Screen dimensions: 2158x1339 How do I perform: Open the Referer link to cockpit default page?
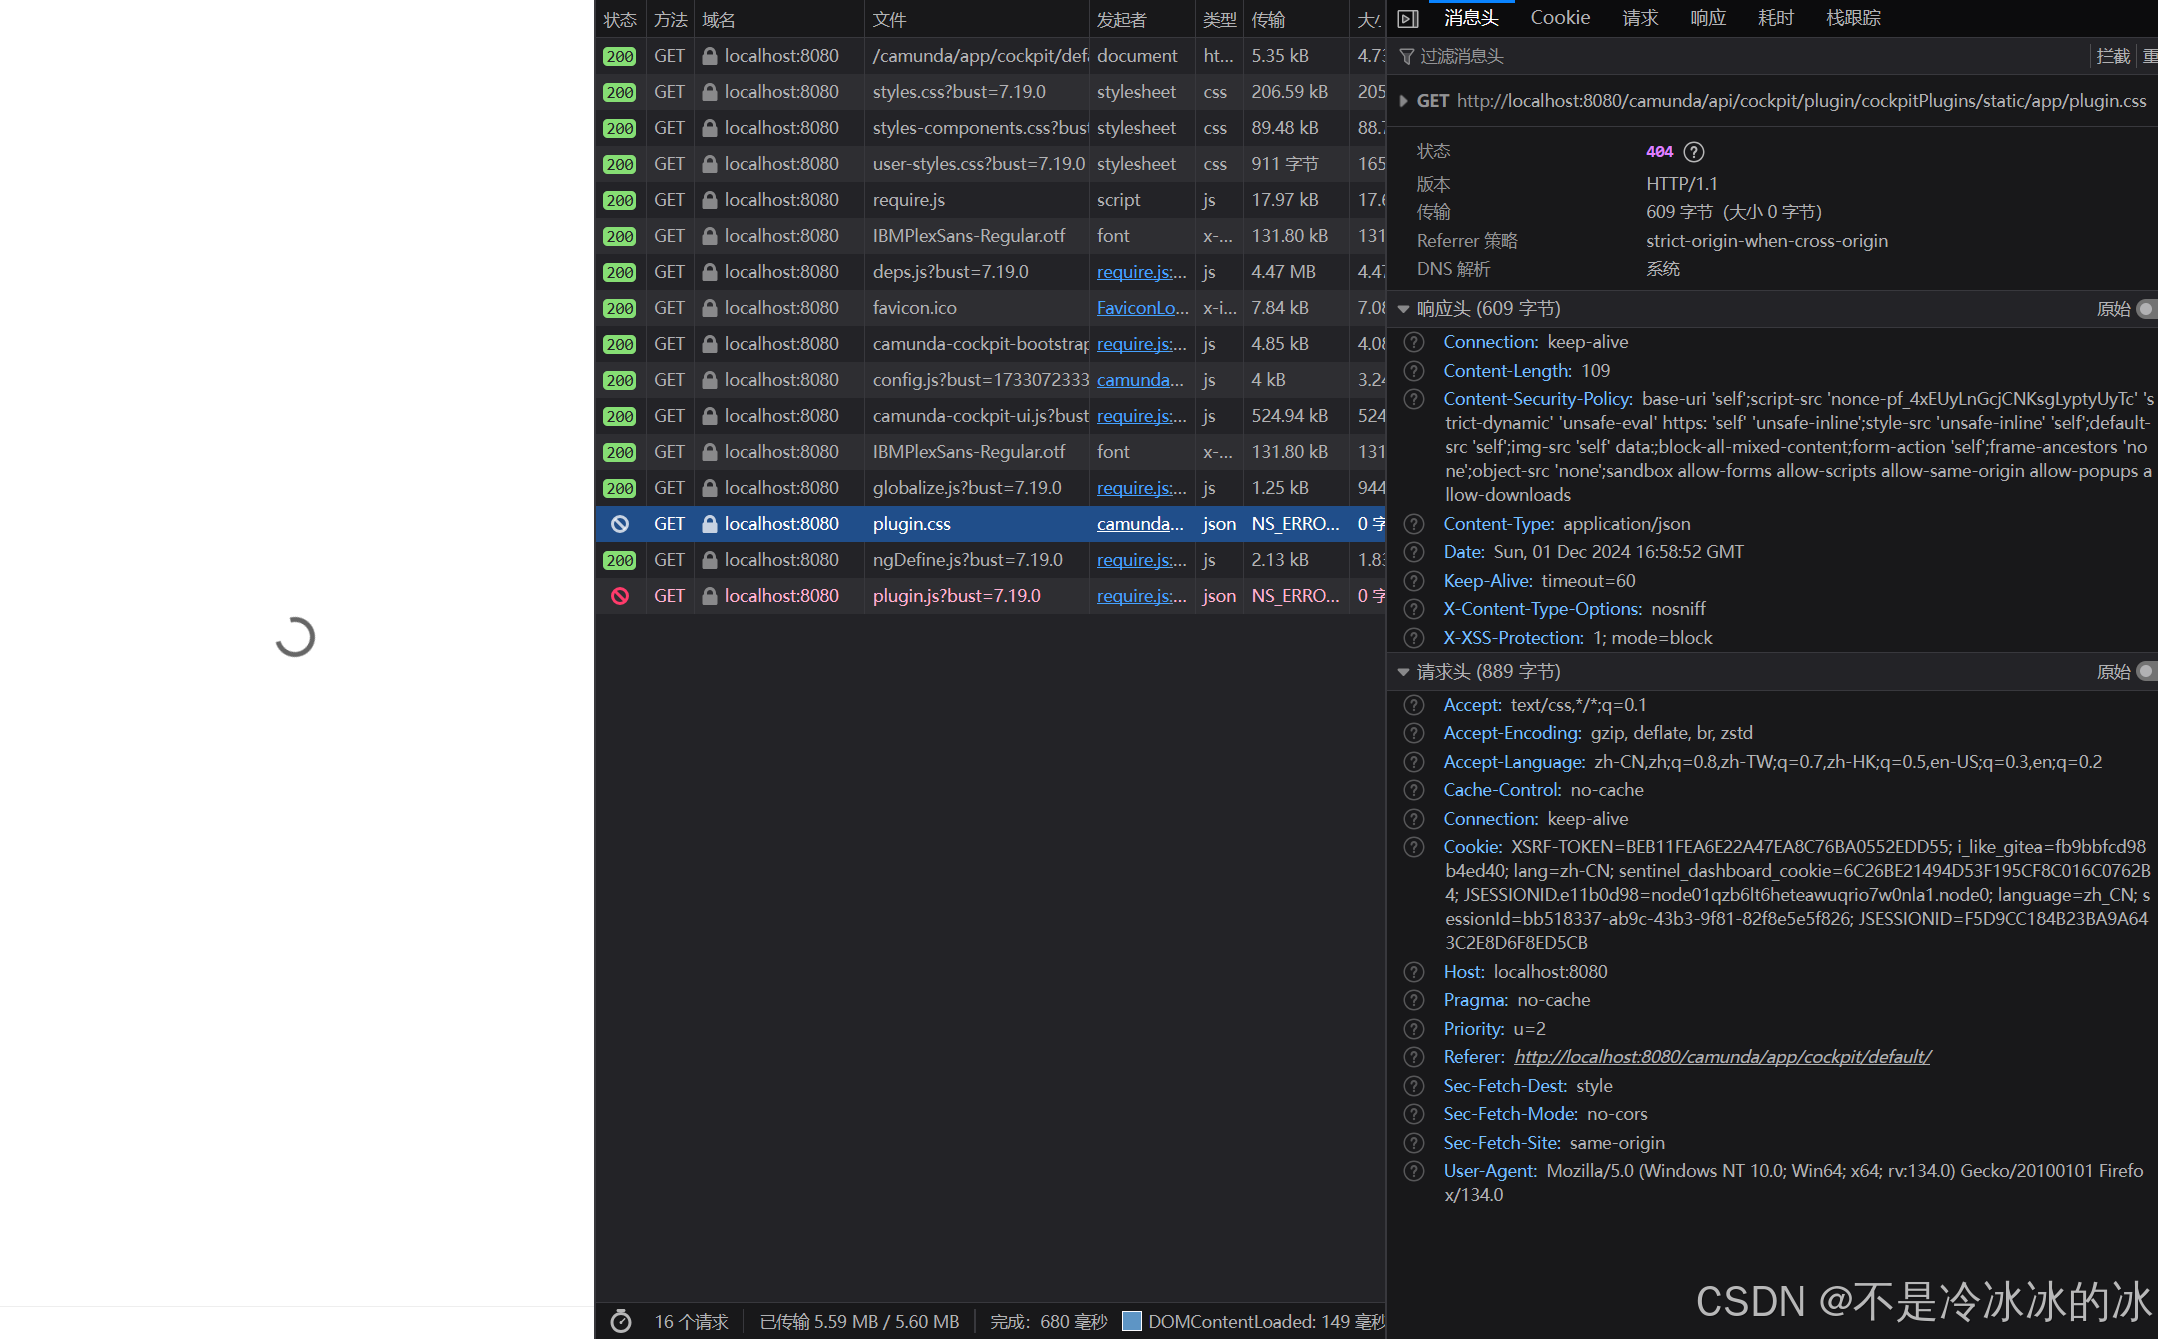(1722, 1056)
